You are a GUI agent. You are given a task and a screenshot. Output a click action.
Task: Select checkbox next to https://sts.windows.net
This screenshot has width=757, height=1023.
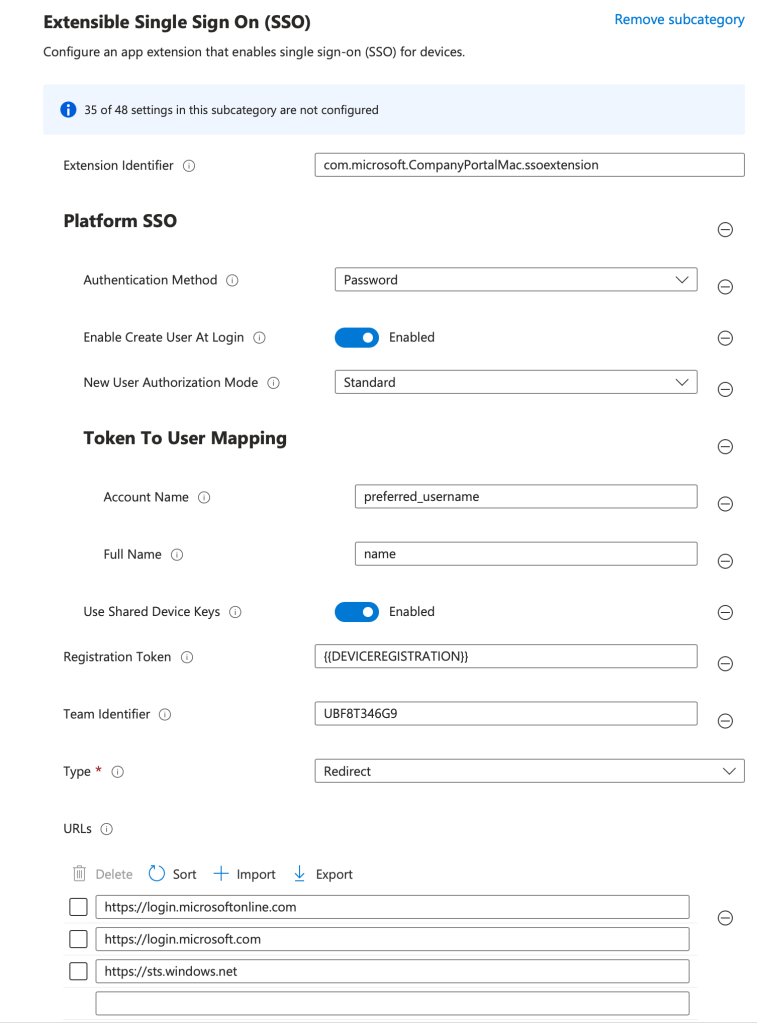78,971
